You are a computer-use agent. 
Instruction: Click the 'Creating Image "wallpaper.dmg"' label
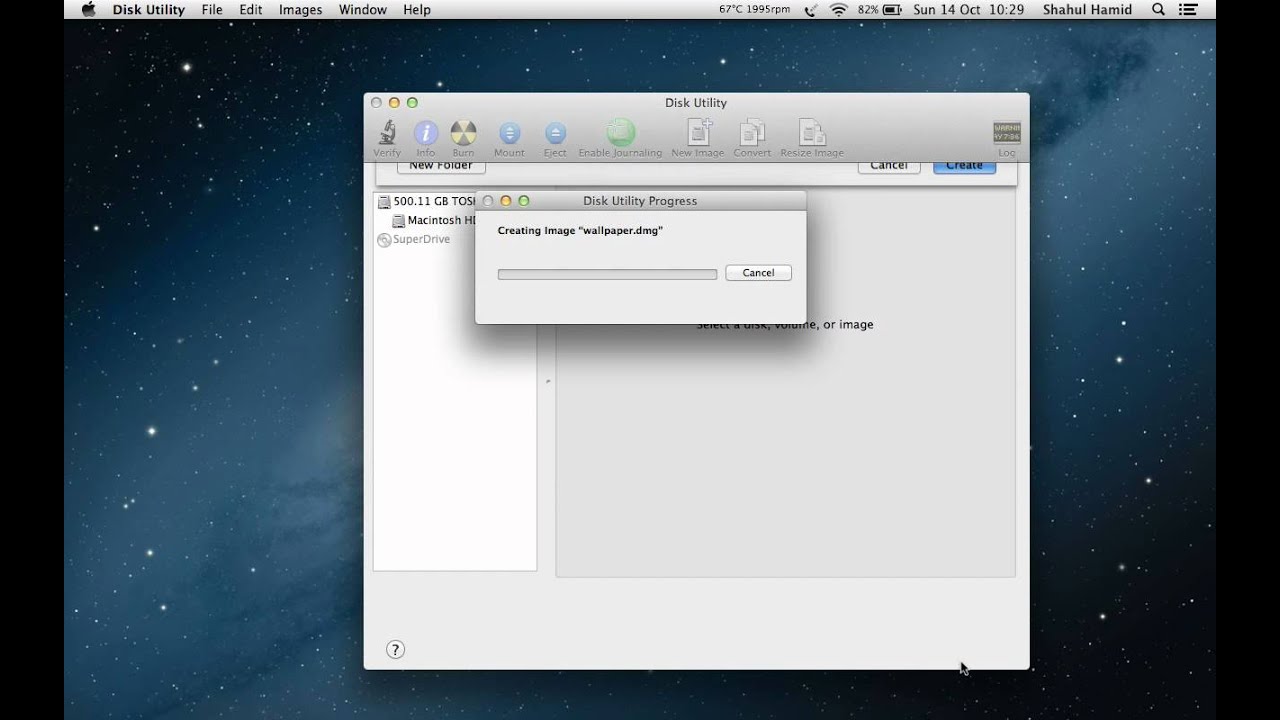[x=580, y=231]
